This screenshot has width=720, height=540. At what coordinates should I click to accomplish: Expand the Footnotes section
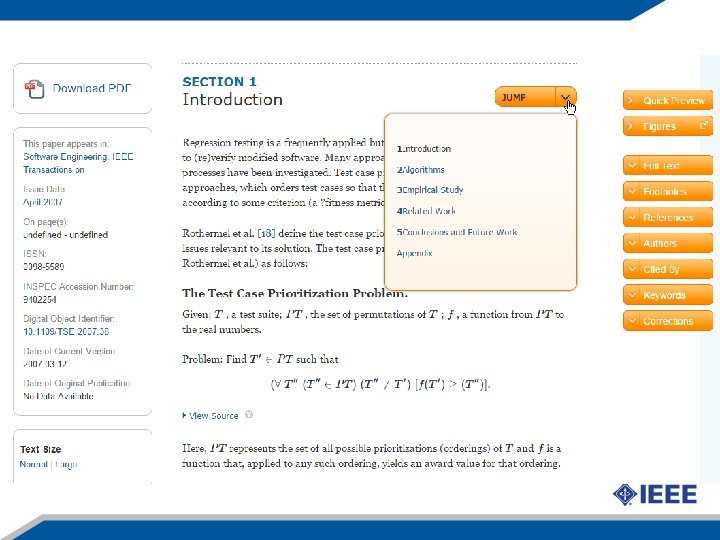pyautogui.click(x=668, y=191)
